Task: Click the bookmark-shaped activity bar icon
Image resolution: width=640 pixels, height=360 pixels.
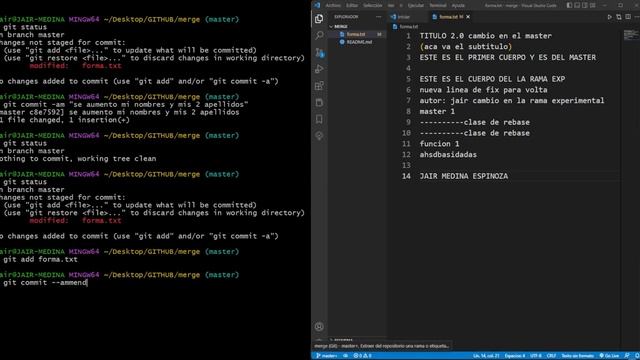Action: [x=319, y=119]
